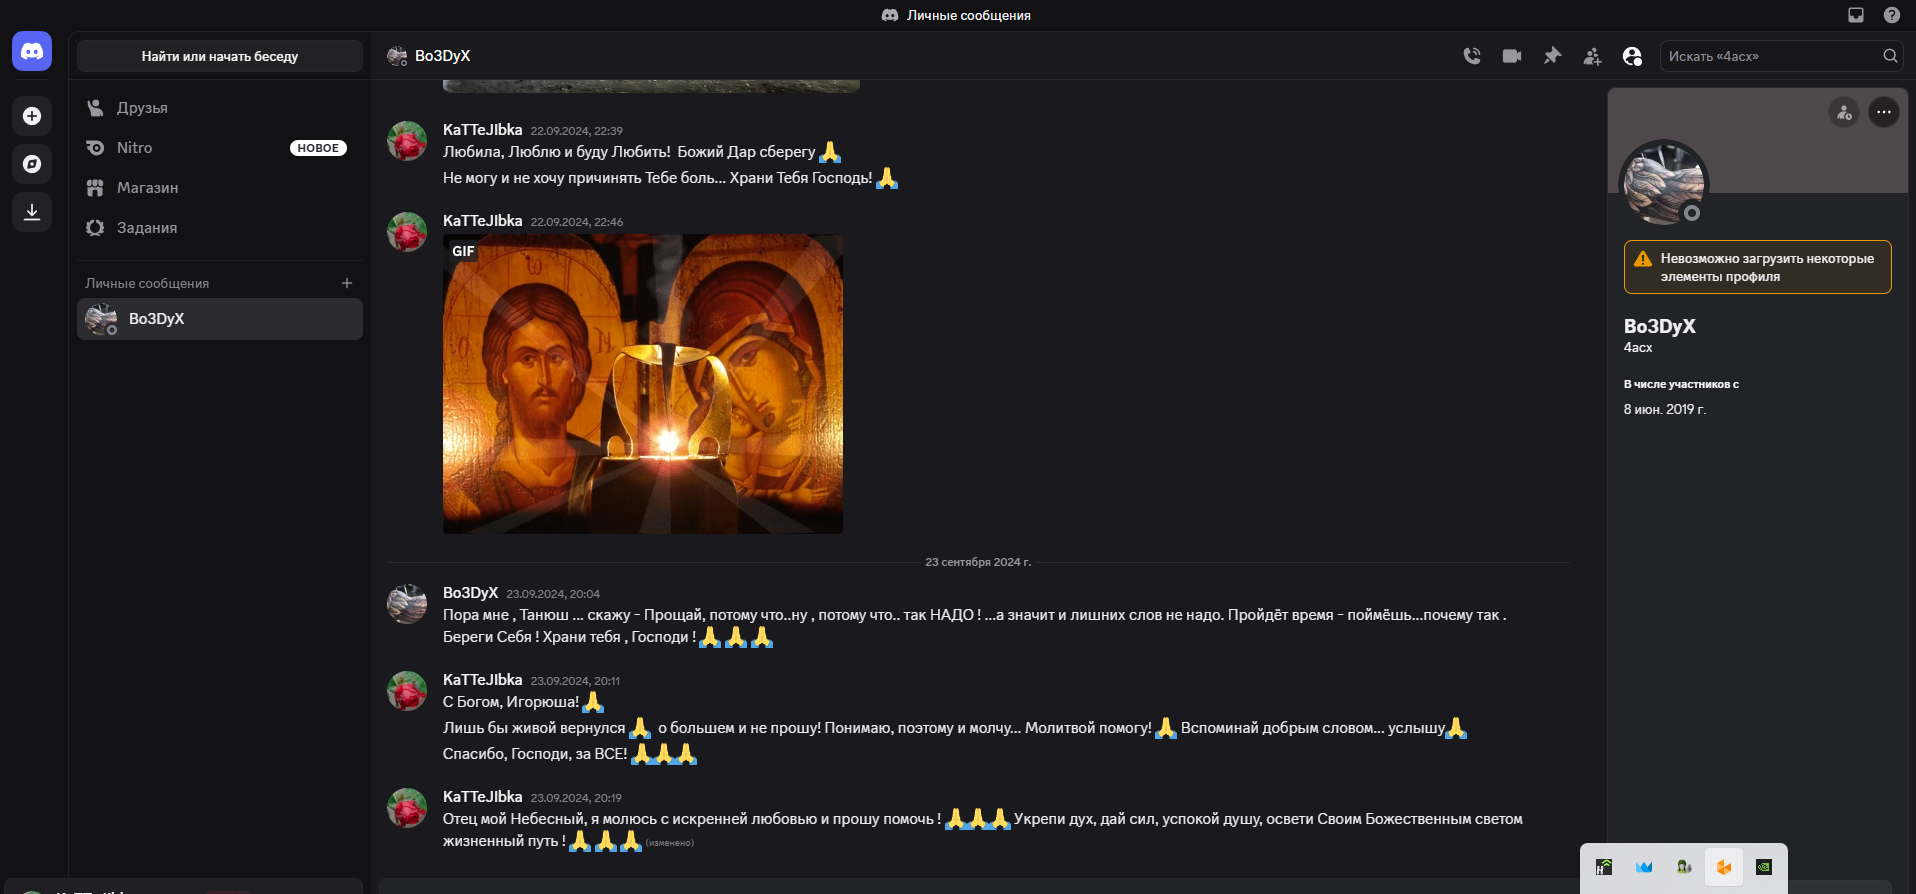Viewport: 1916px width, 894px height.
Task: Click KaTTeJIbka avatar on the 22:46 message
Action: point(407,232)
